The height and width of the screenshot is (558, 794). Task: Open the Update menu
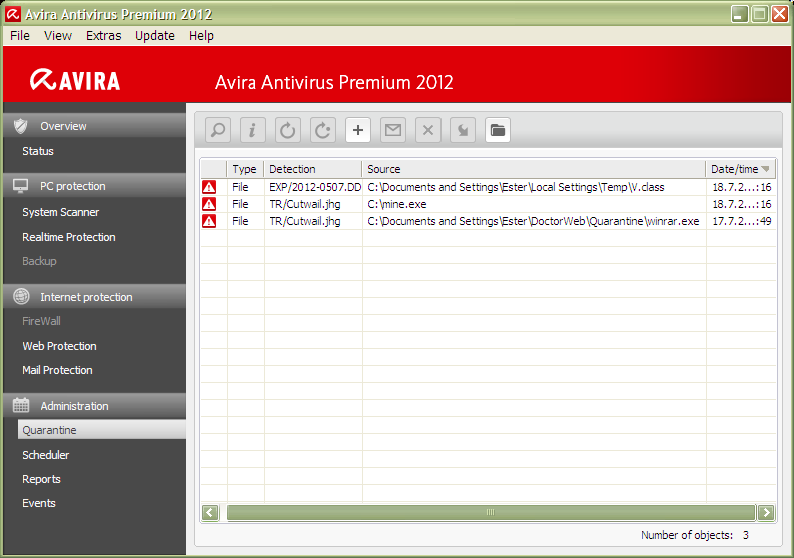tap(154, 36)
